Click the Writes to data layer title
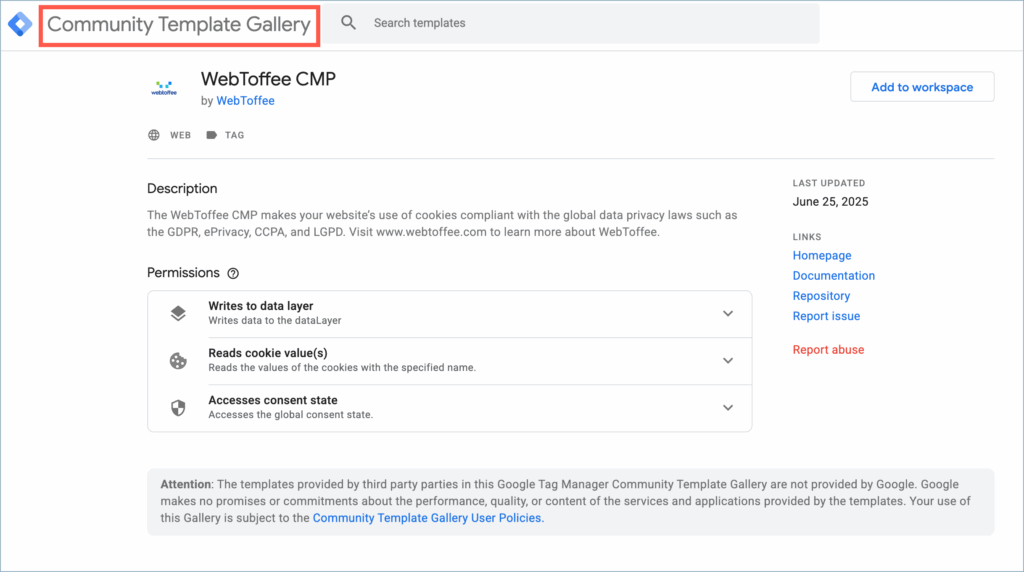Screen dimensions: 1024x572 pos(261,306)
